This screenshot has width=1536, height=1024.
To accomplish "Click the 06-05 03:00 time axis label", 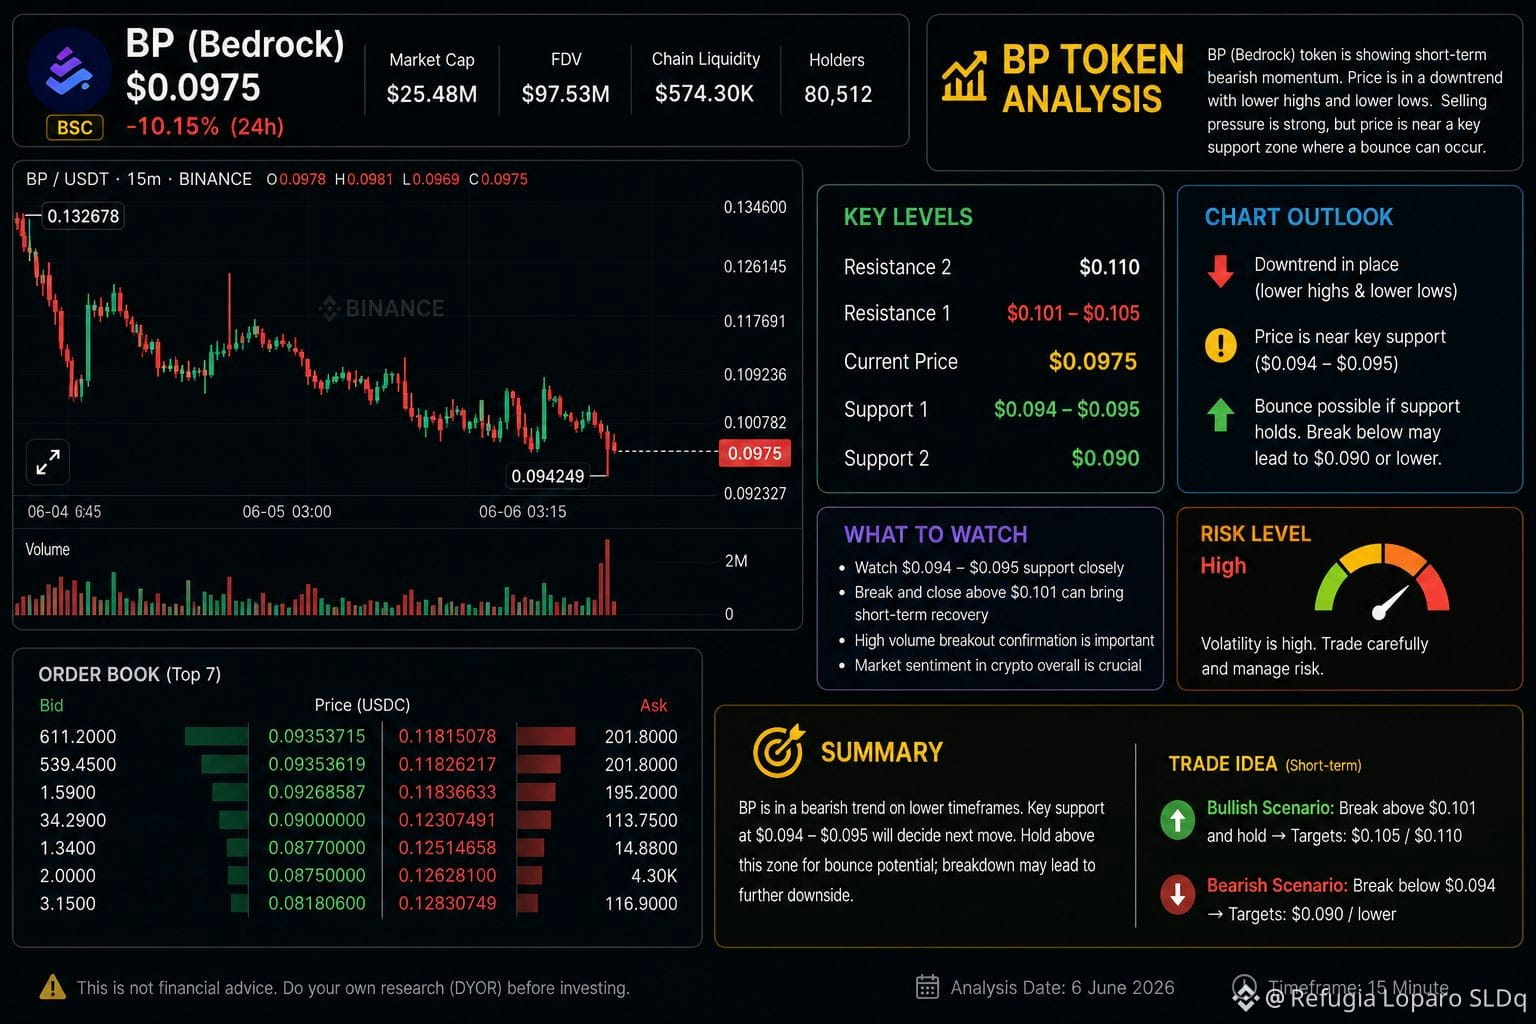I will pos(287,512).
